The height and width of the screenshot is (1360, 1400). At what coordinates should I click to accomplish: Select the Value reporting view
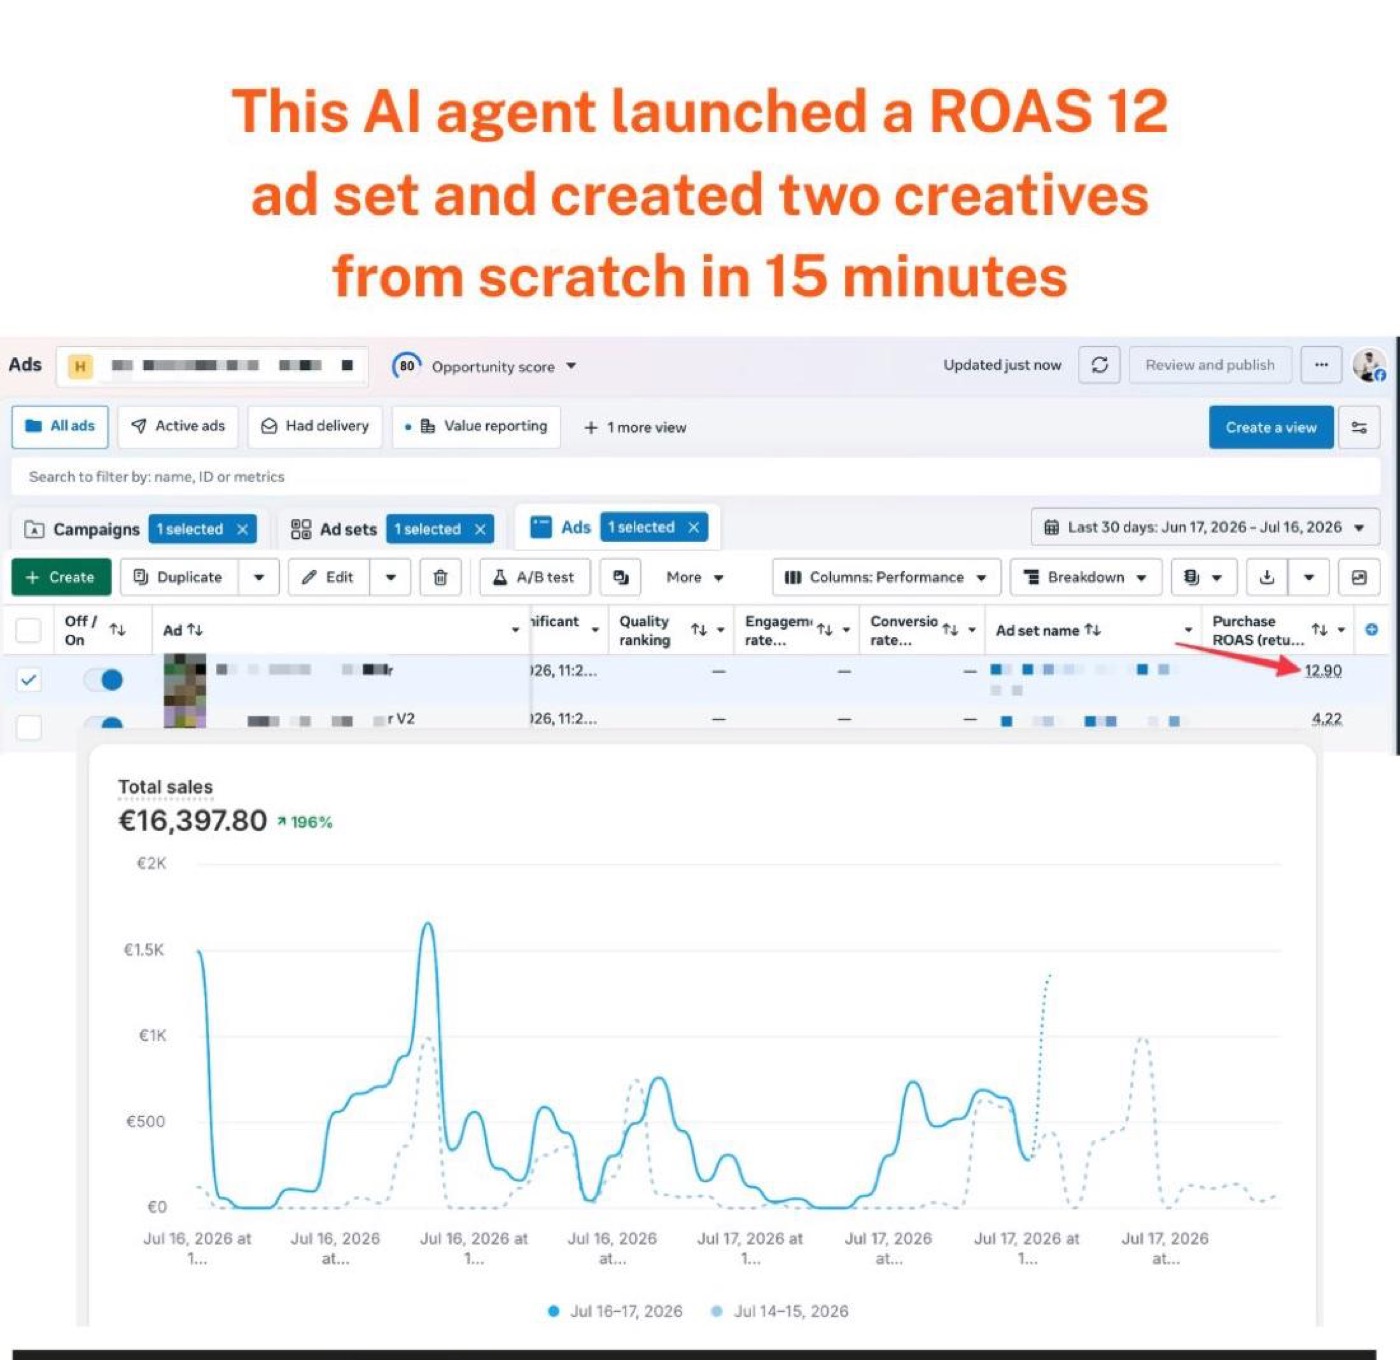point(476,426)
